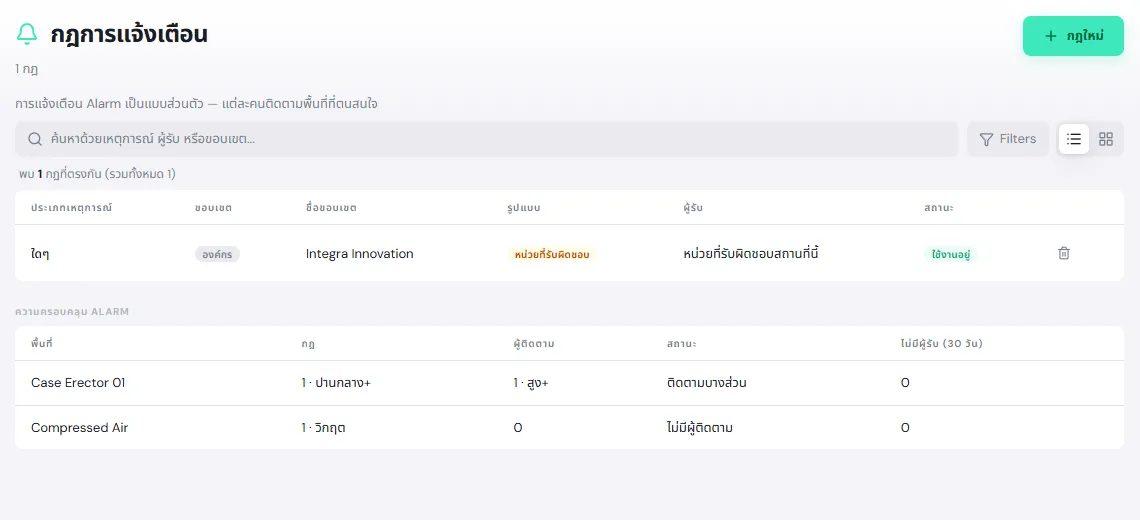This screenshot has width=1140, height=520.
Task: Click the ไม่มีผู้ติดตาม status
Action: click(699, 428)
